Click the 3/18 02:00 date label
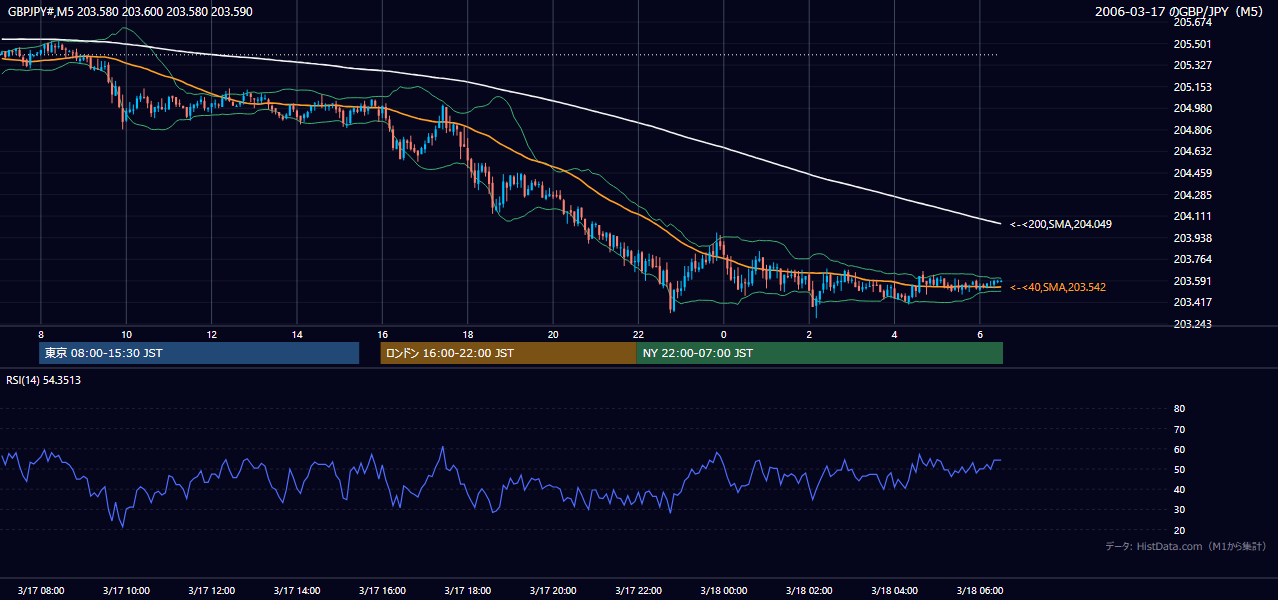This screenshot has width=1278, height=600. tap(809, 591)
